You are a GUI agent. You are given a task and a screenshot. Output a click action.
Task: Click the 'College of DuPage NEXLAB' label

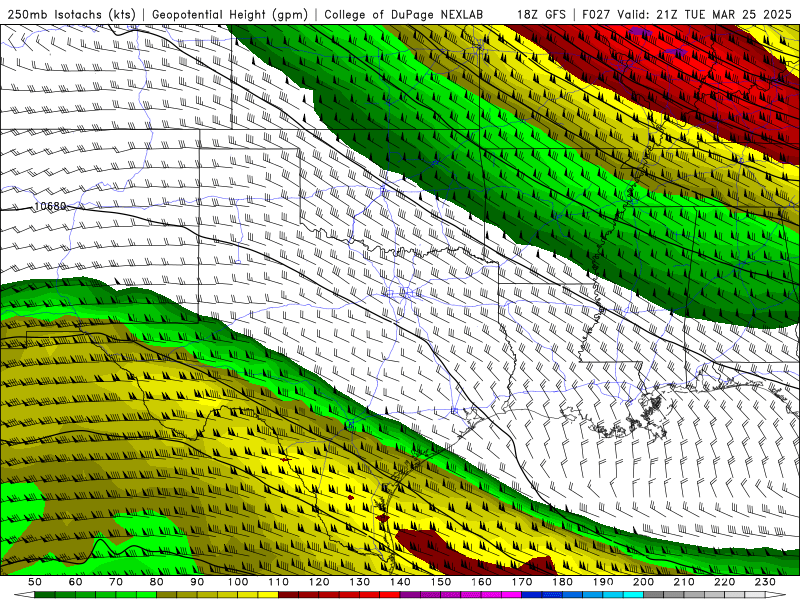(404, 14)
